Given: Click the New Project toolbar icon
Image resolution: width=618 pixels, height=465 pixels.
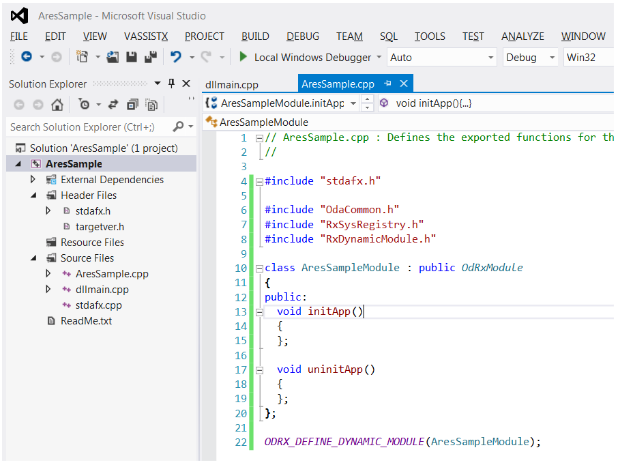Looking at the screenshot, I should [82, 57].
